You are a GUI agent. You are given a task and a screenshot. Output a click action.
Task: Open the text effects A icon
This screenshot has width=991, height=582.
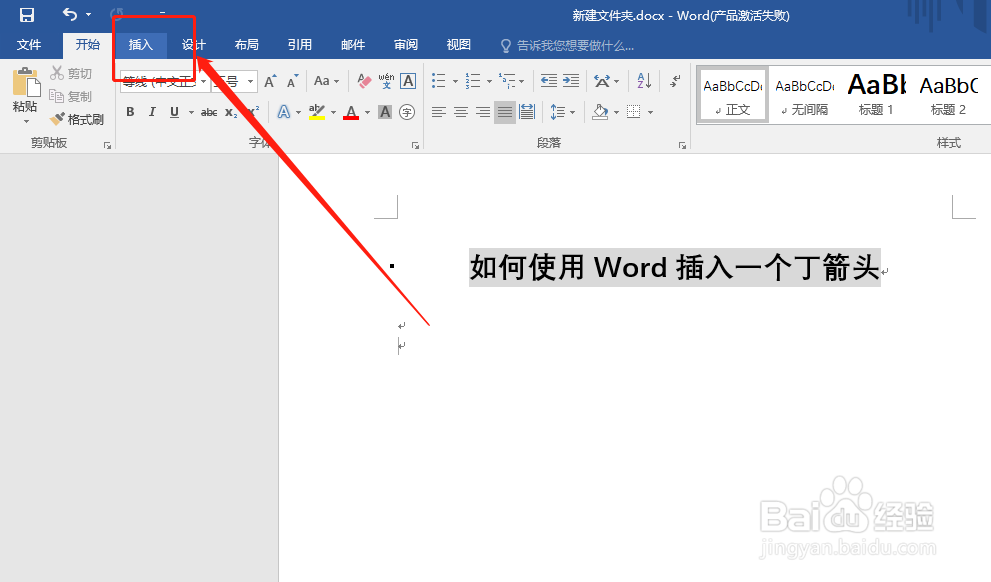click(284, 112)
